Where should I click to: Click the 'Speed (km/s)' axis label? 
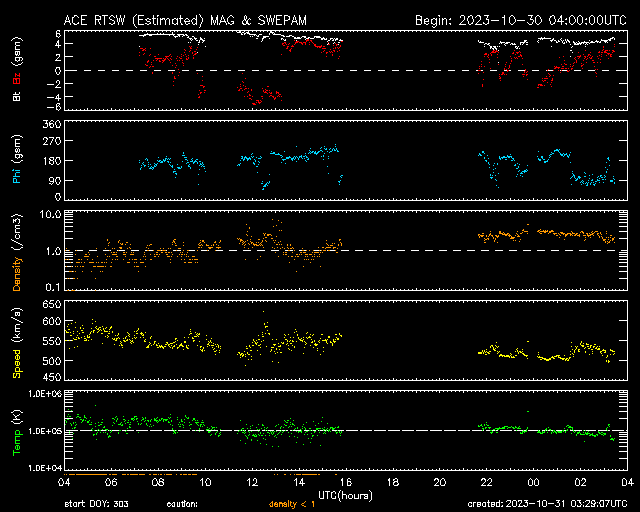(x=17, y=343)
